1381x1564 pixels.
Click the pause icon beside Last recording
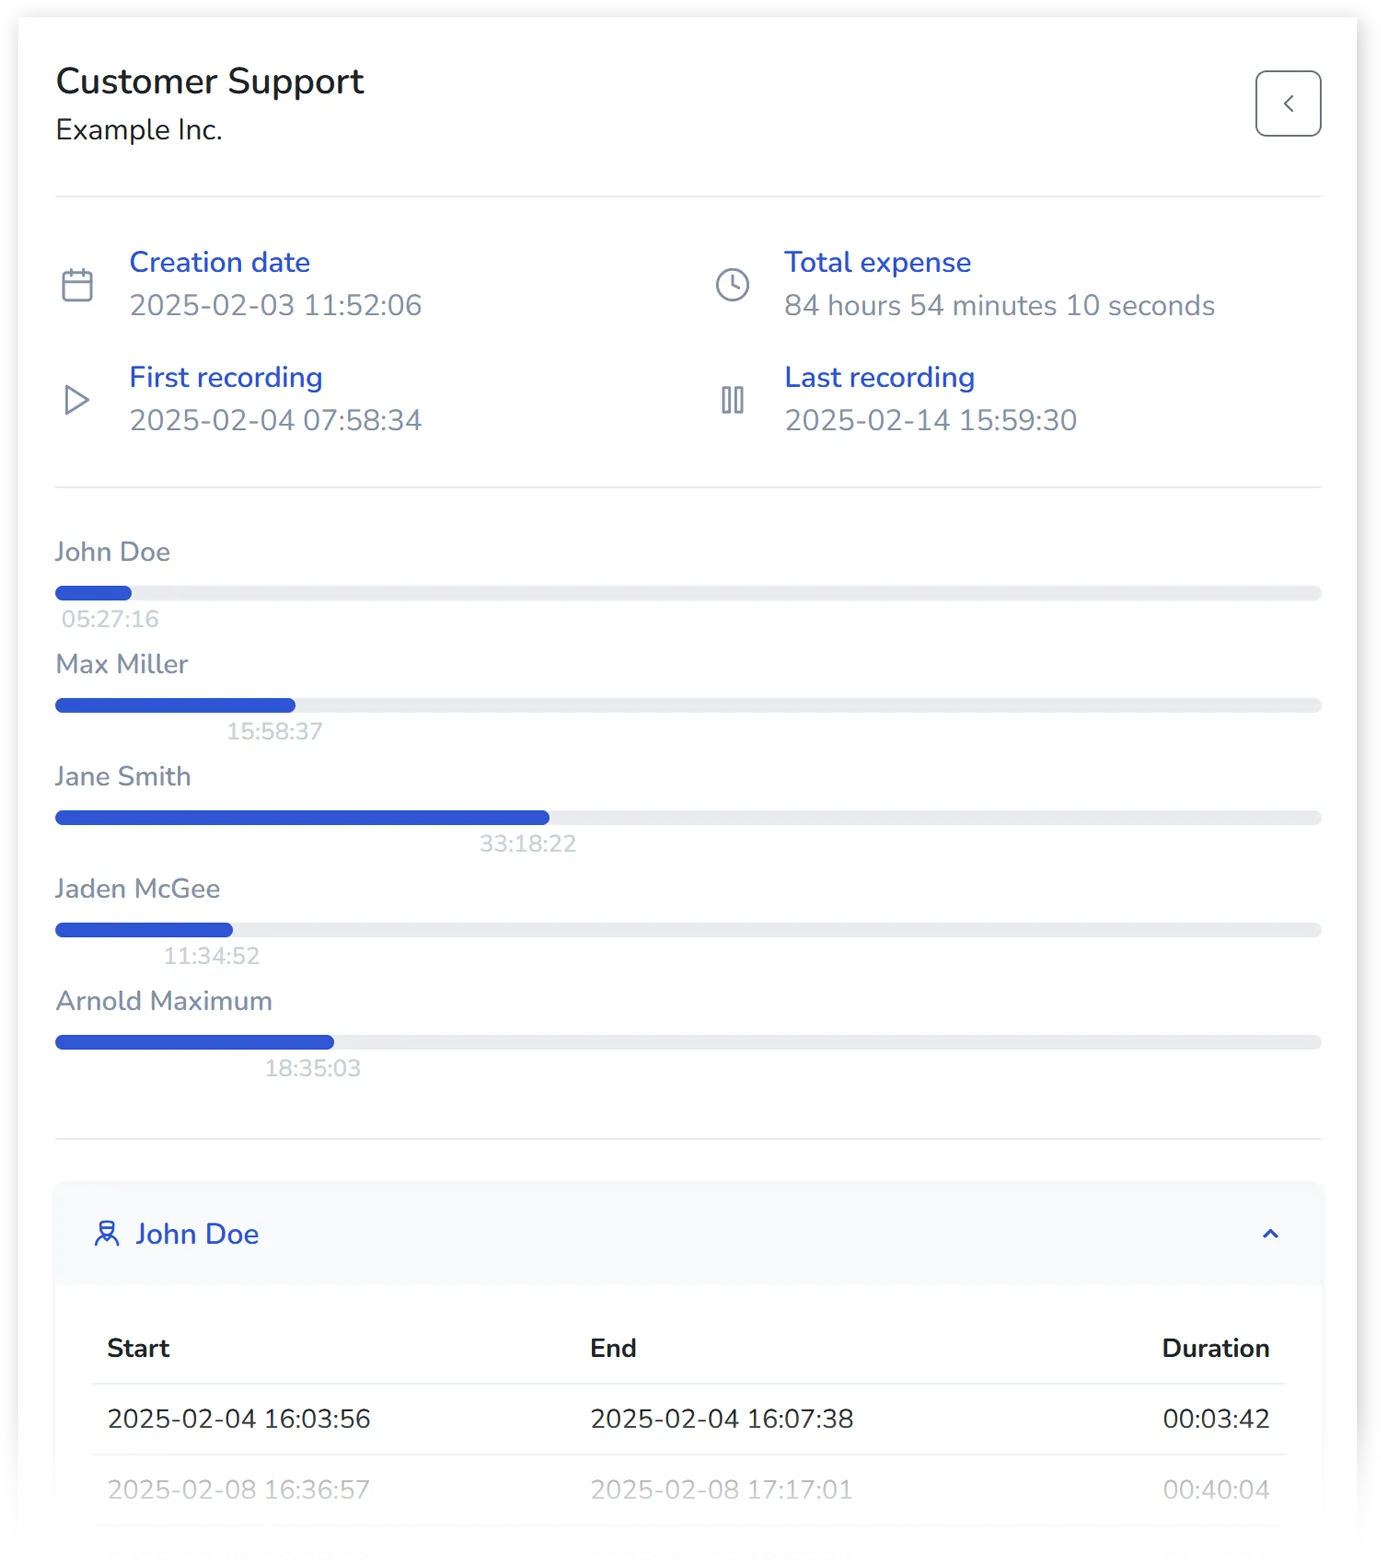coord(732,400)
